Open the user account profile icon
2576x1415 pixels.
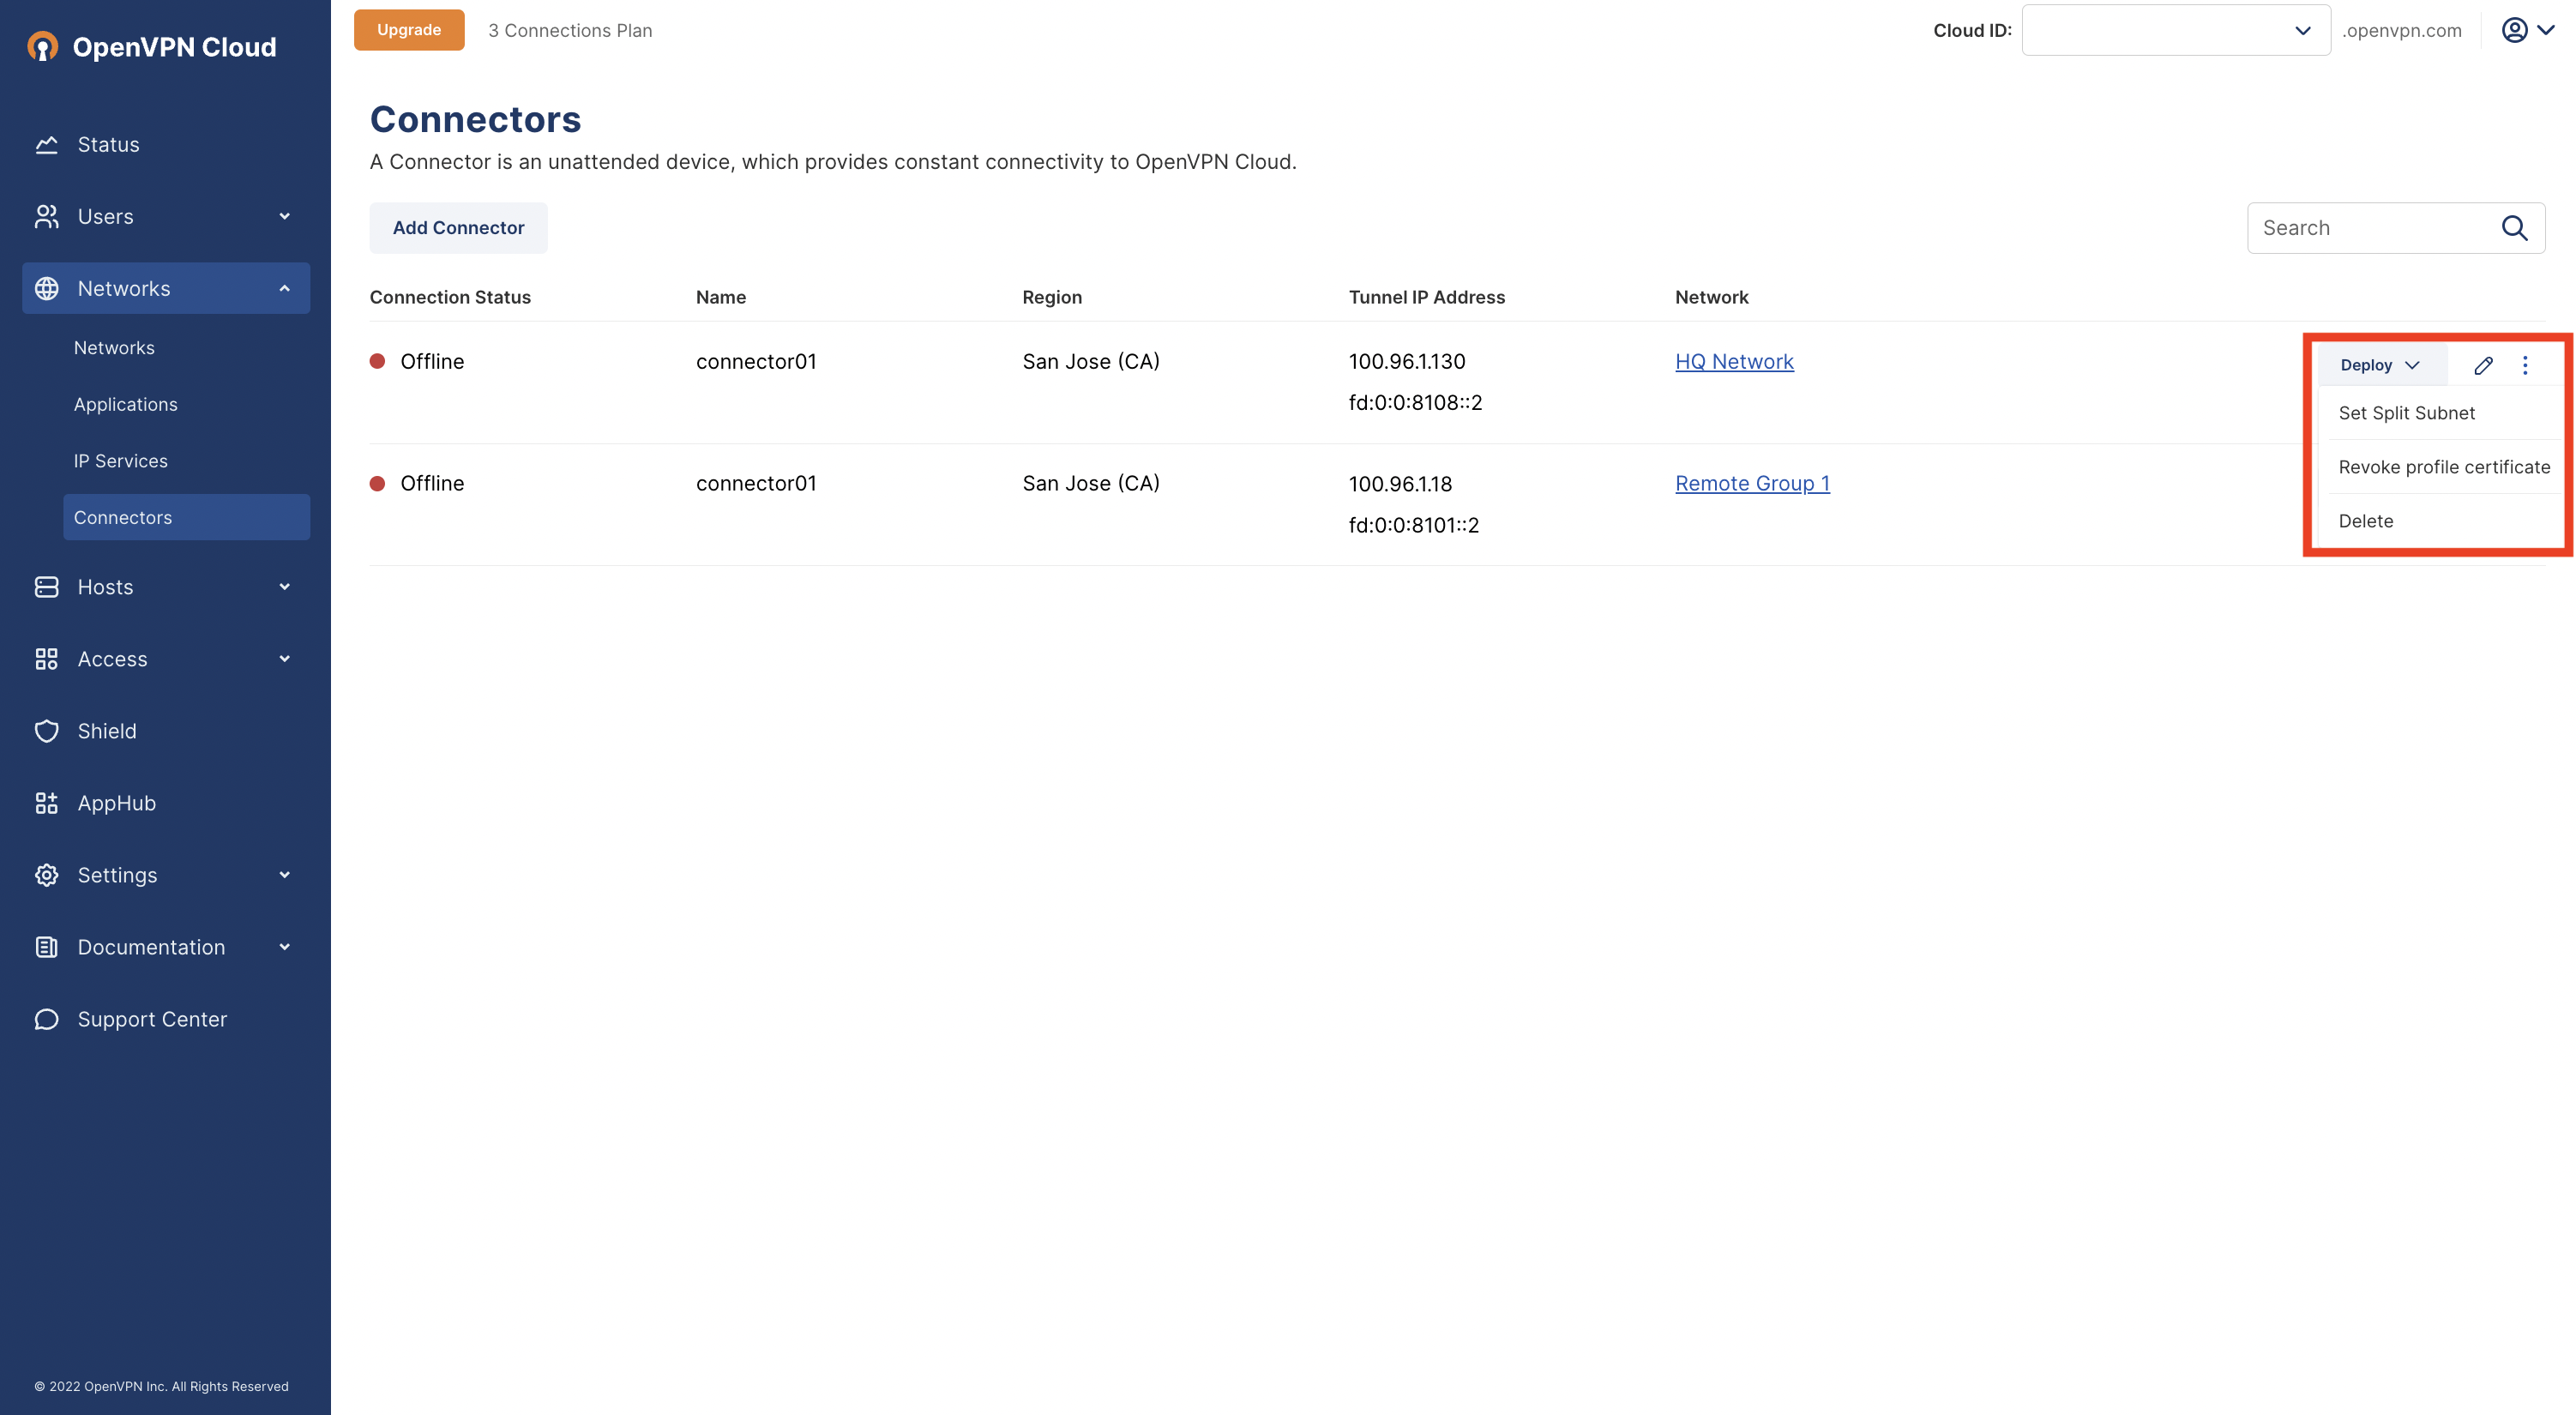(2514, 30)
